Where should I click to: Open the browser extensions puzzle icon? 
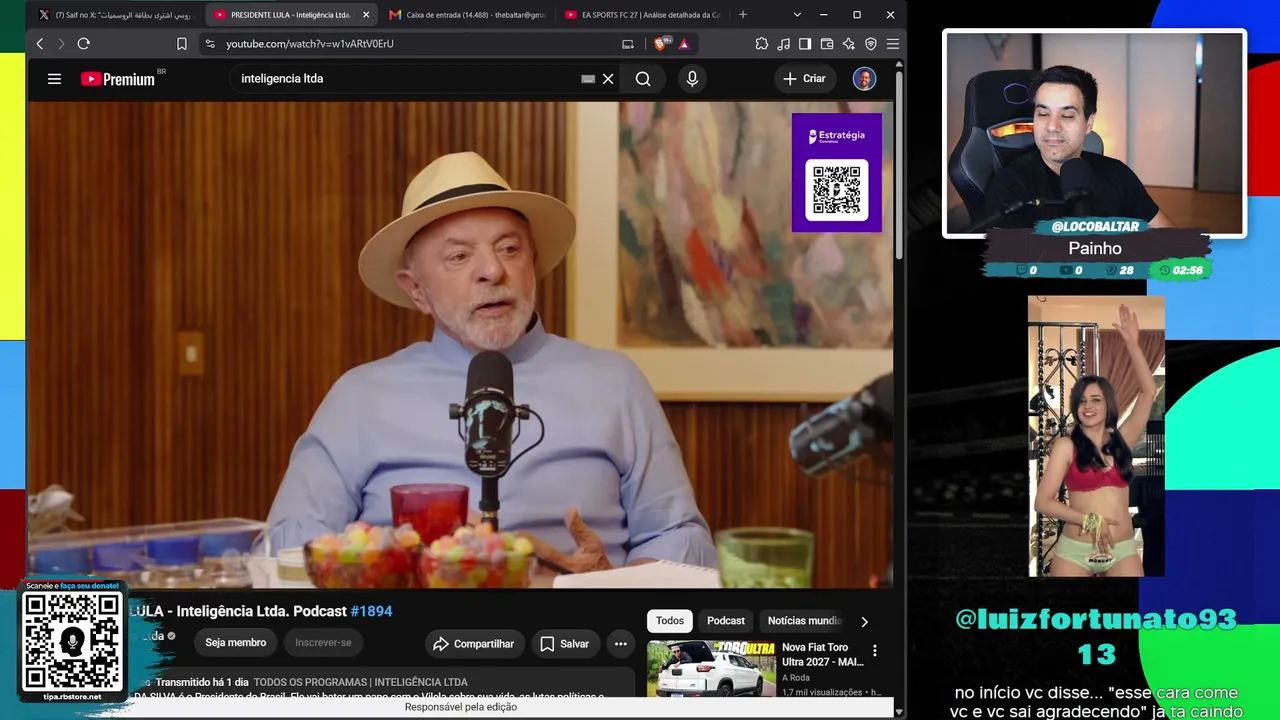(x=762, y=44)
